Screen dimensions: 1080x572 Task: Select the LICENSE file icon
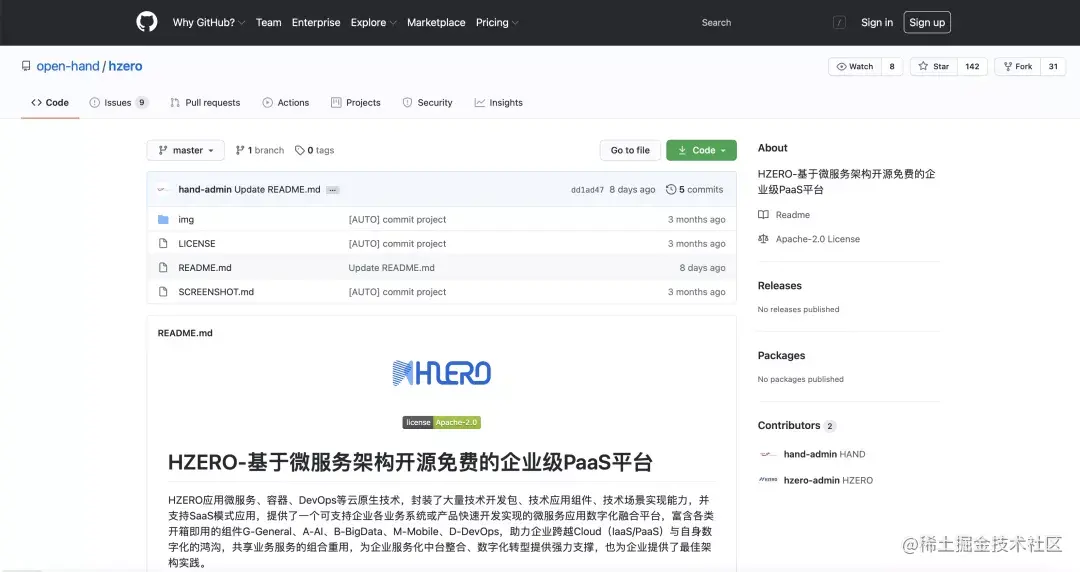click(x=163, y=243)
